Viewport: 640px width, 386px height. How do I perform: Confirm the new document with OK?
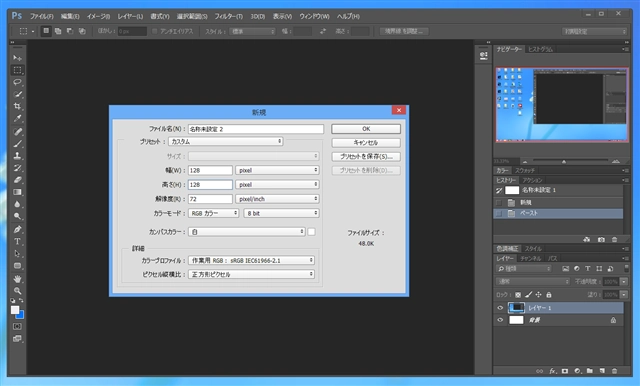point(366,129)
